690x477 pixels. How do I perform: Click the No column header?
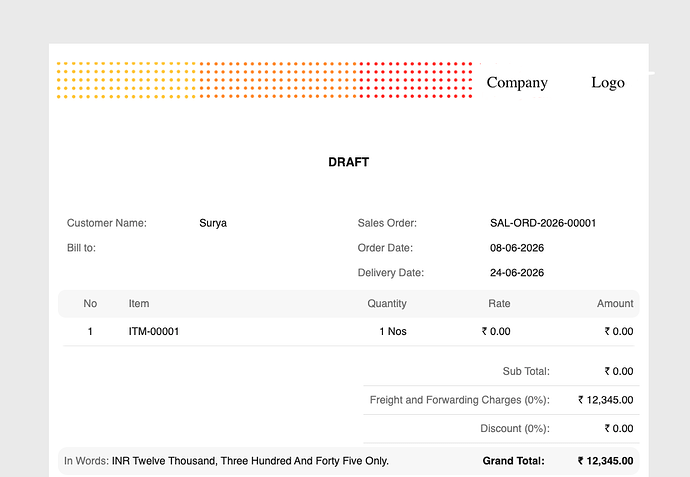[x=90, y=304]
